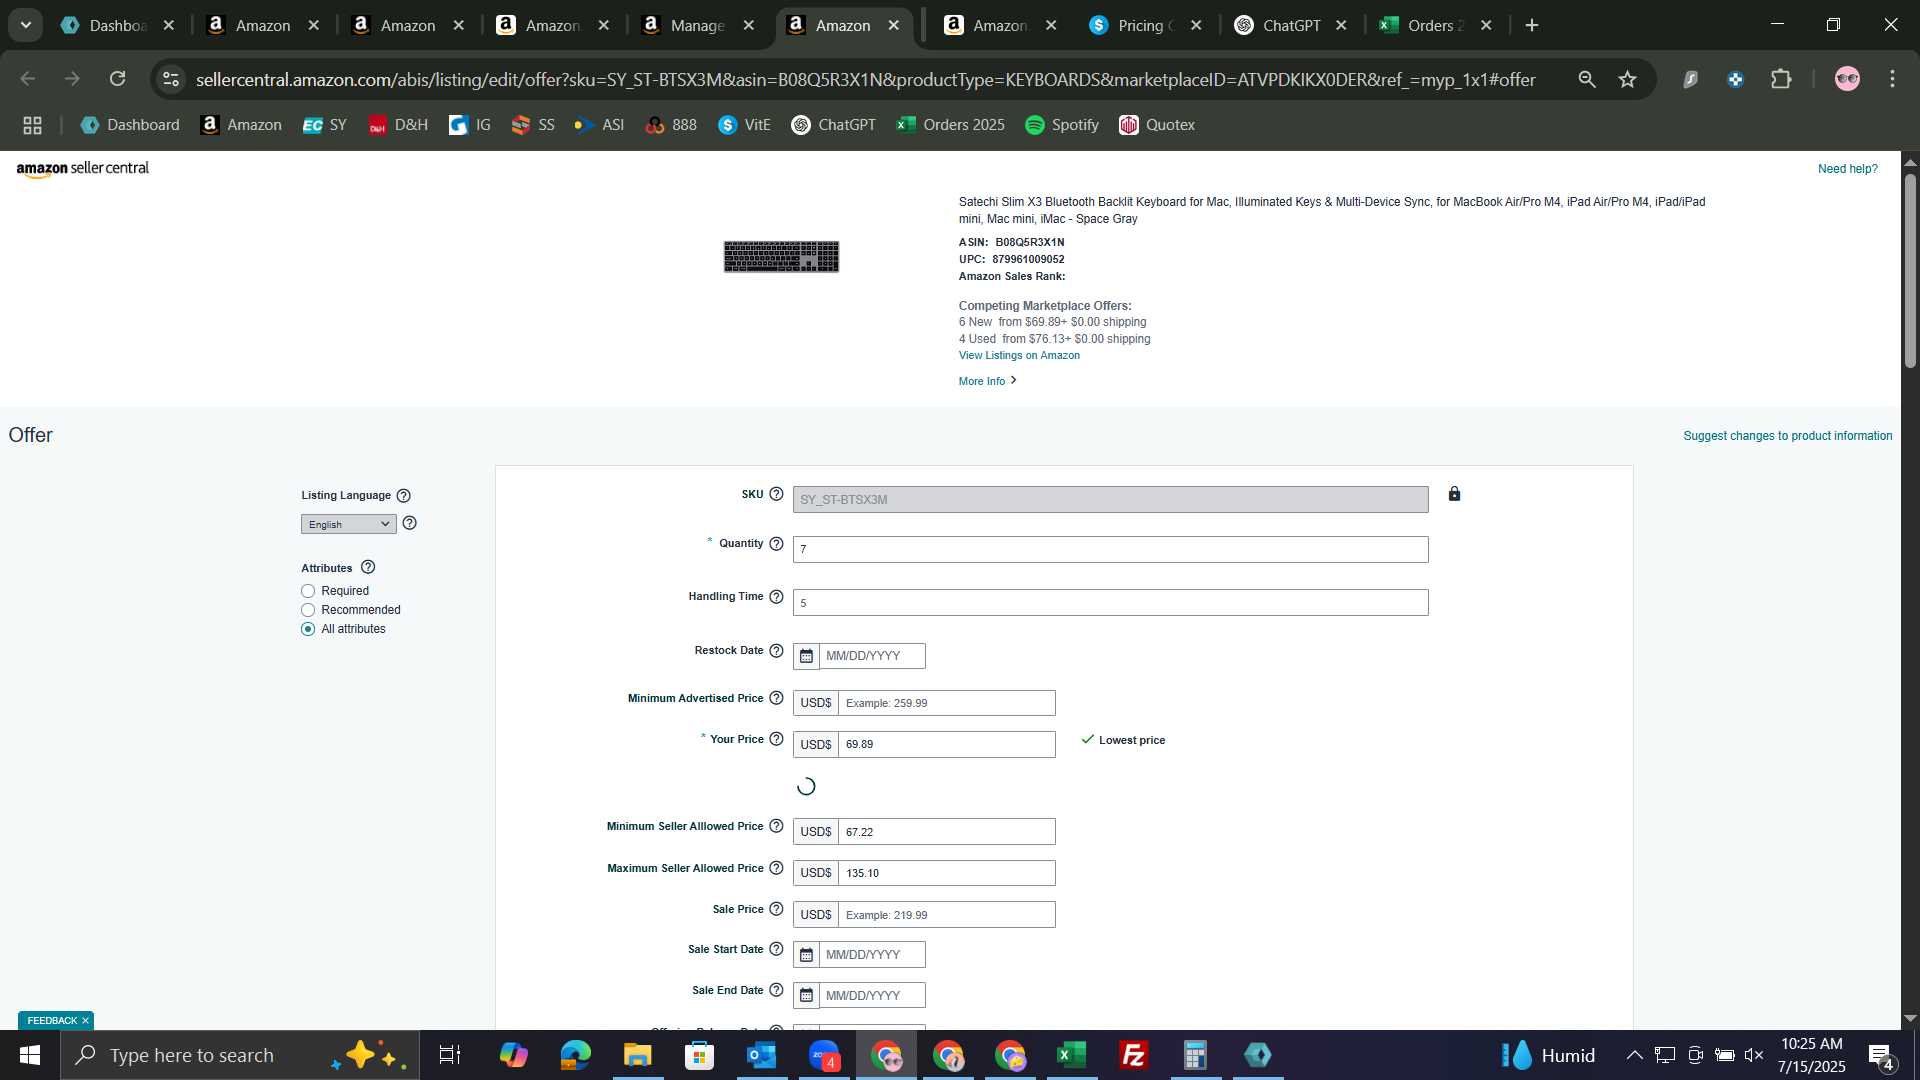Open Sale End Date calendar picker

[x=806, y=996]
